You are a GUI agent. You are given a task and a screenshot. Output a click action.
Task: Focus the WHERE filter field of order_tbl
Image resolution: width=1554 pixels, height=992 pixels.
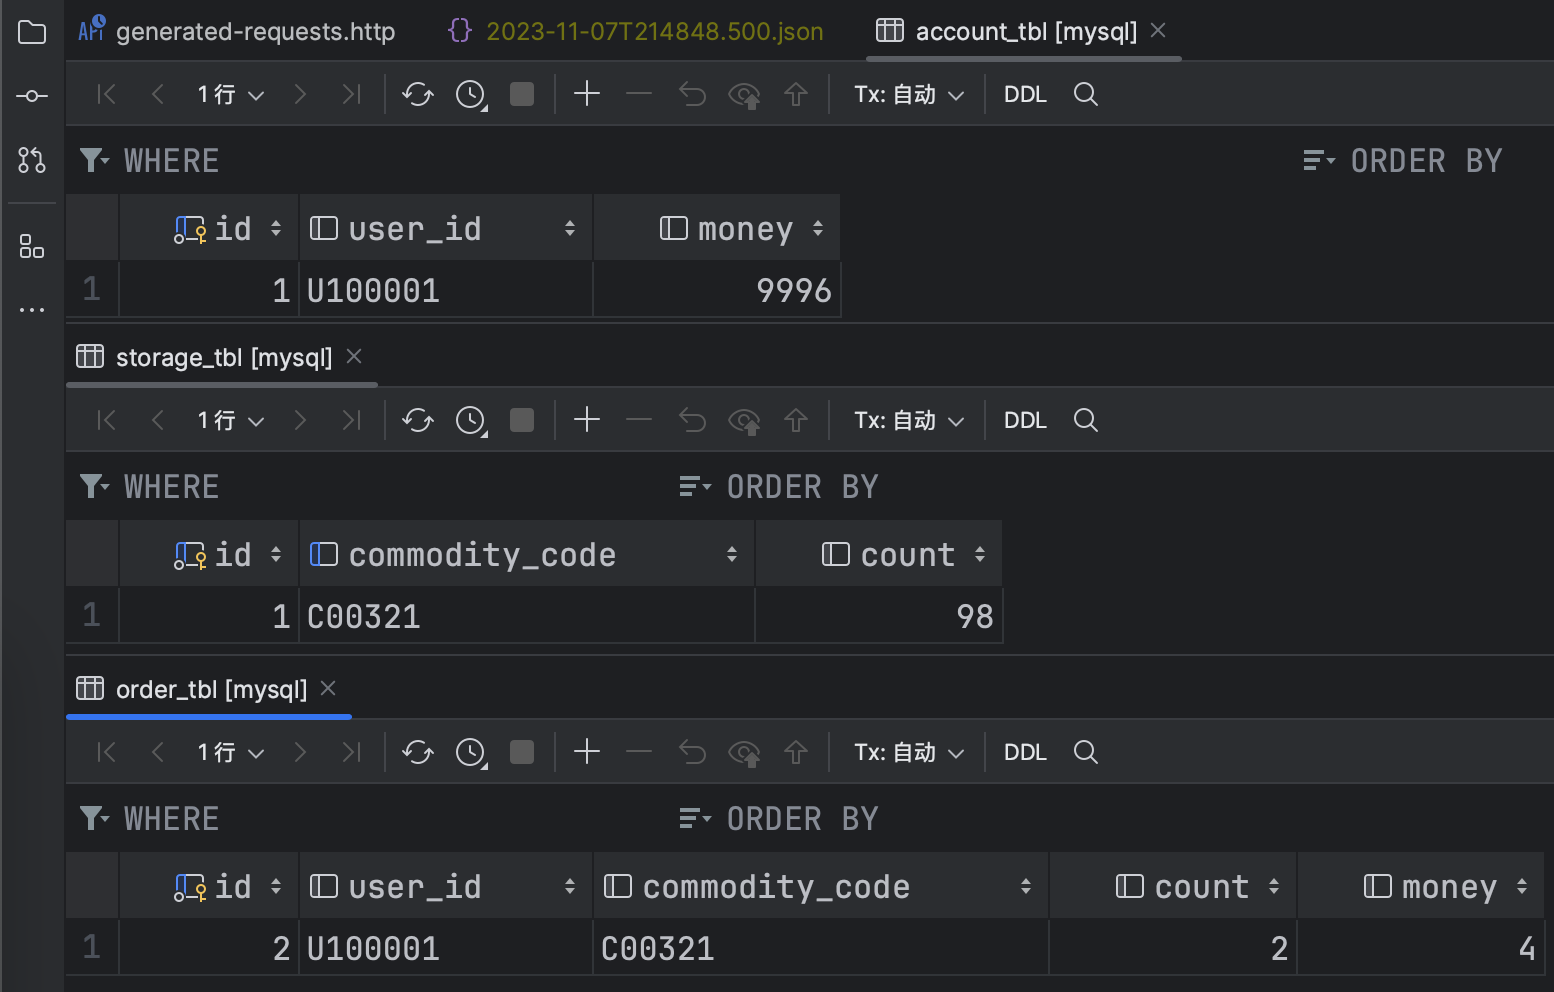point(370,819)
